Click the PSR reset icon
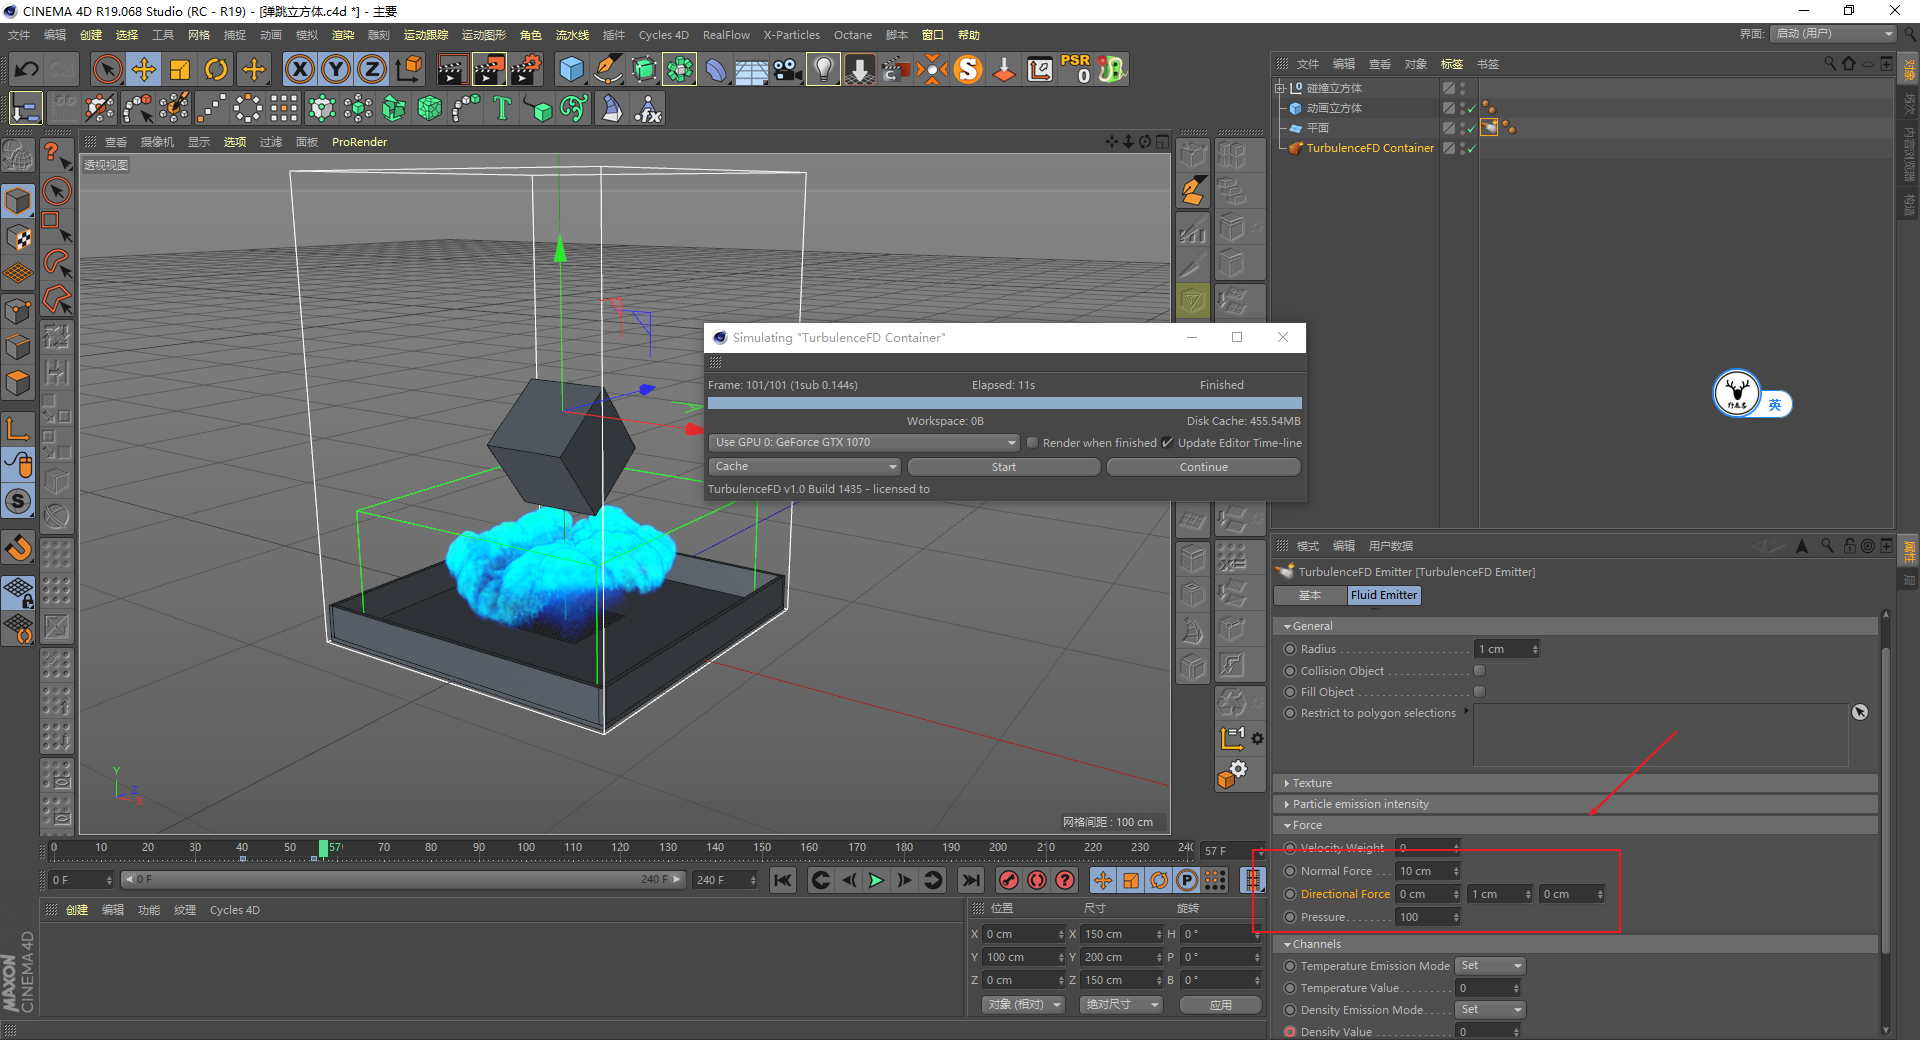The image size is (1920, 1040). [1076, 69]
